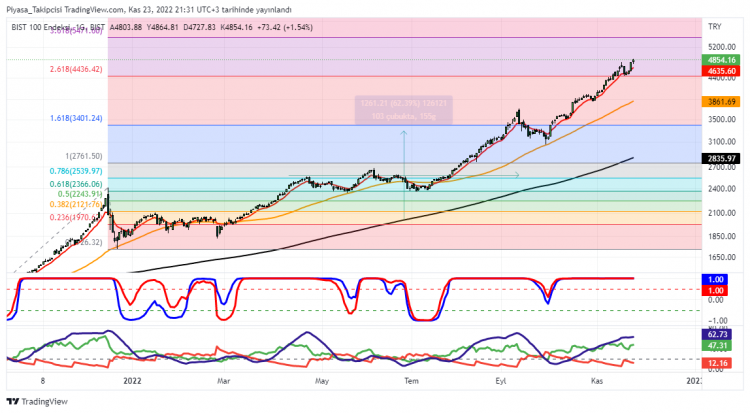Image resolution: width=750 pixels, height=413 pixels.
Task: Click the 2.618(4436.42) Fibonacci level label
Action: point(76,69)
